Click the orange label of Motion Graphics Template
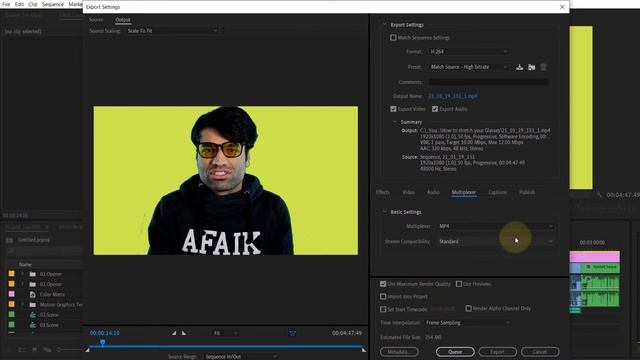640x360 pixels. (x=11, y=304)
